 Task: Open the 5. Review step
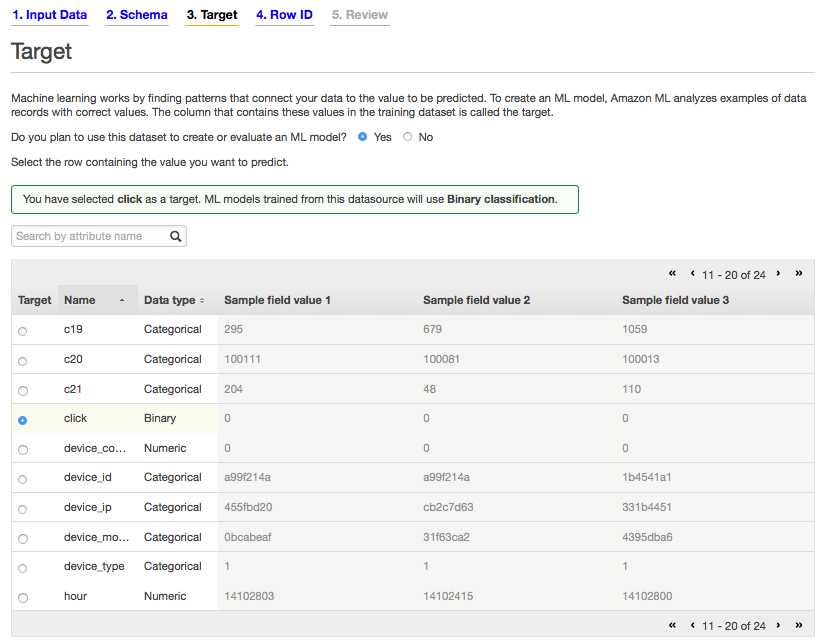(360, 15)
